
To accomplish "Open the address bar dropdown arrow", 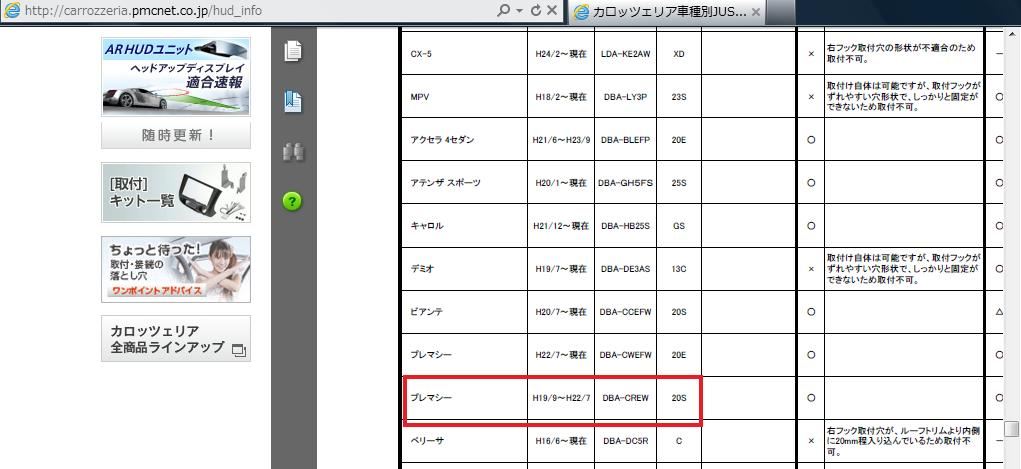I will point(519,11).
